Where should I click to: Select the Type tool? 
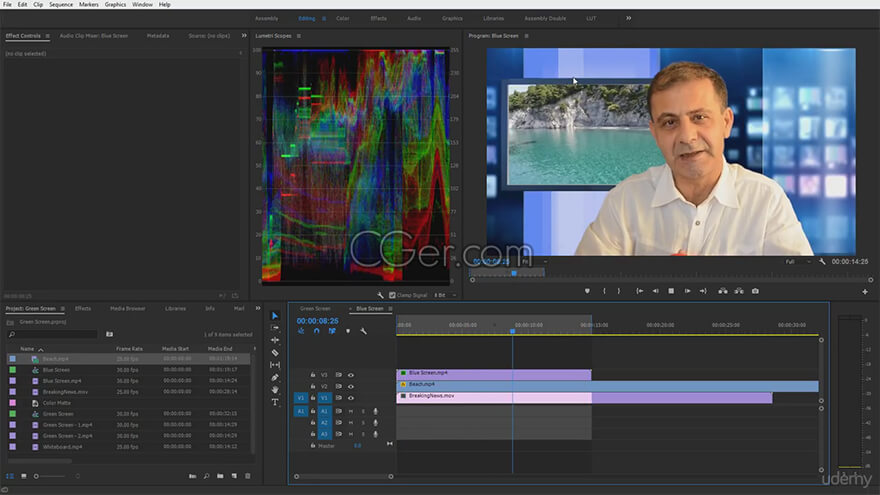coord(275,402)
